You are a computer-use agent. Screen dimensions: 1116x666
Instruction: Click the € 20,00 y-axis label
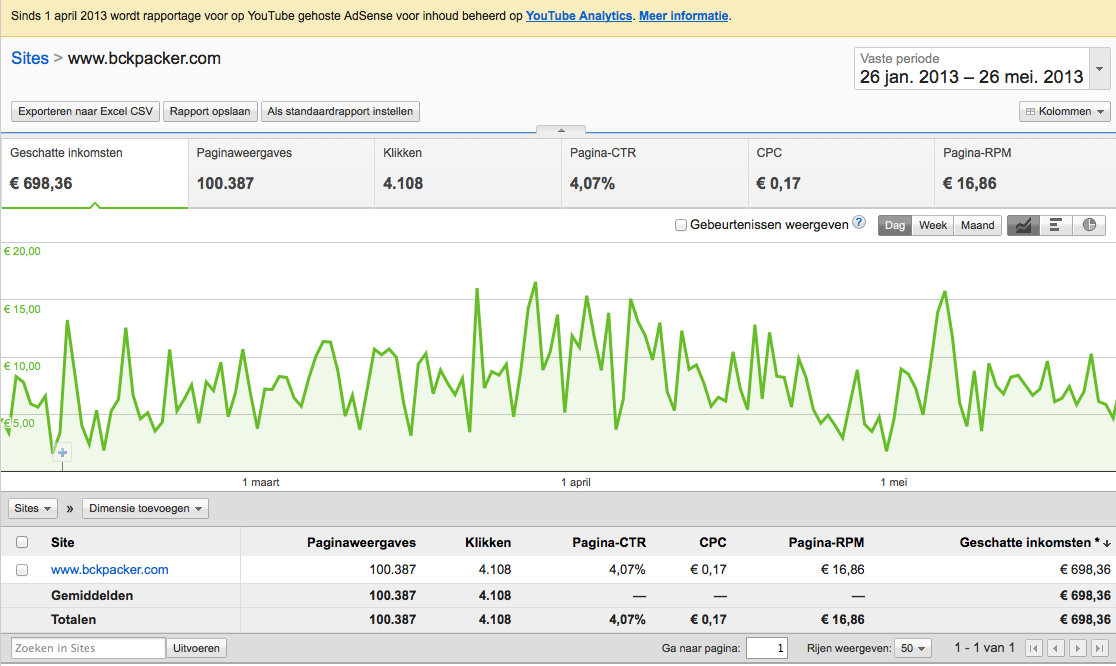pyautogui.click(x=22, y=251)
